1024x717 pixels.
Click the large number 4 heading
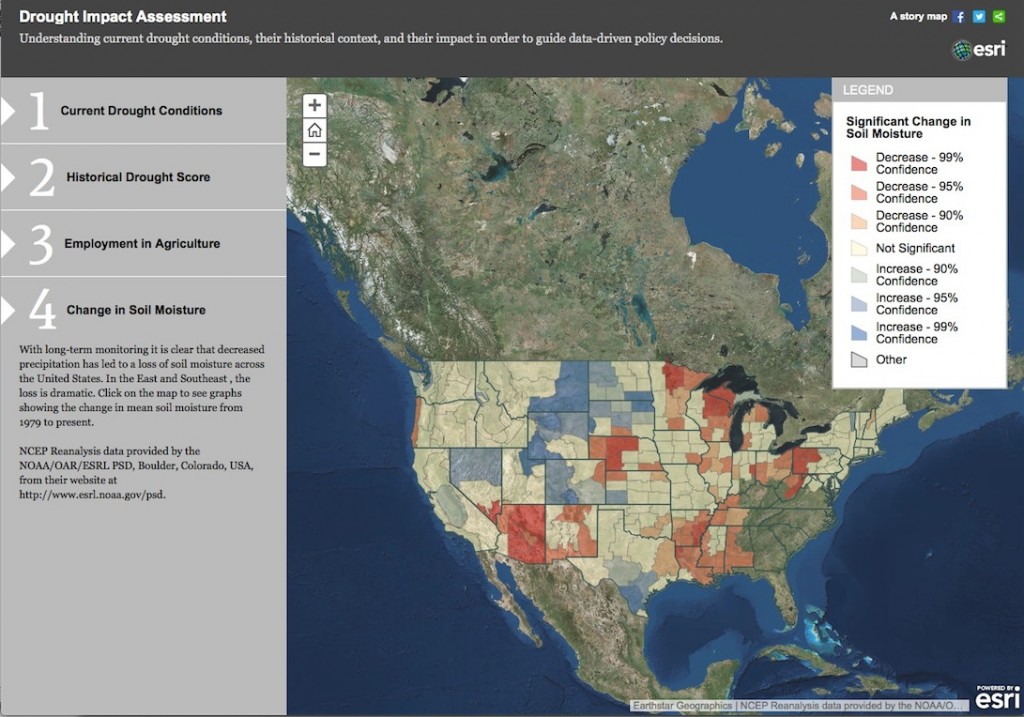point(42,310)
